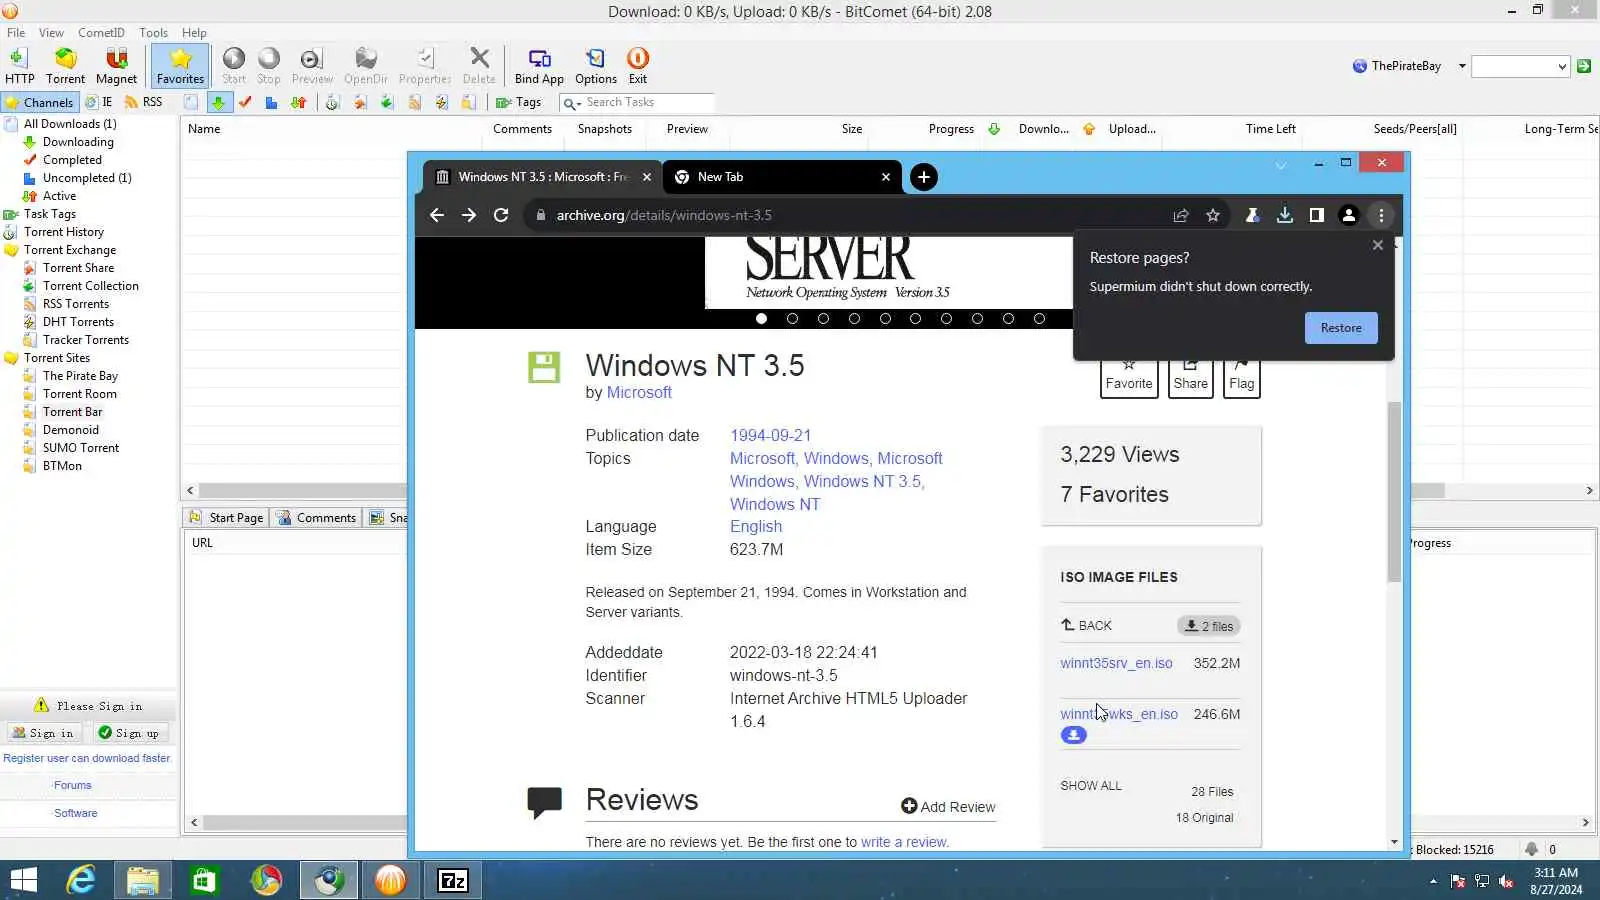Viewport: 1600px width, 900px height.
Task: Open File Explorer from the taskbar
Action: (143, 880)
